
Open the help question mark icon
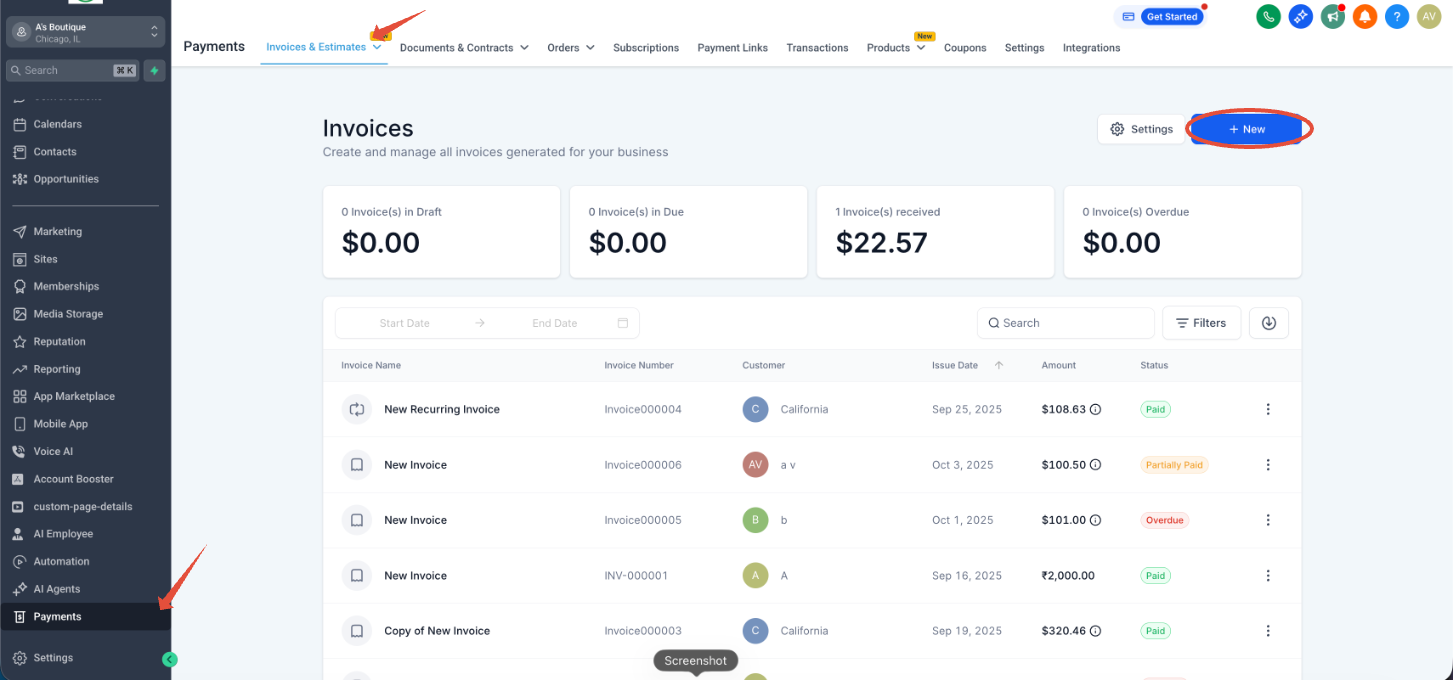(1397, 16)
